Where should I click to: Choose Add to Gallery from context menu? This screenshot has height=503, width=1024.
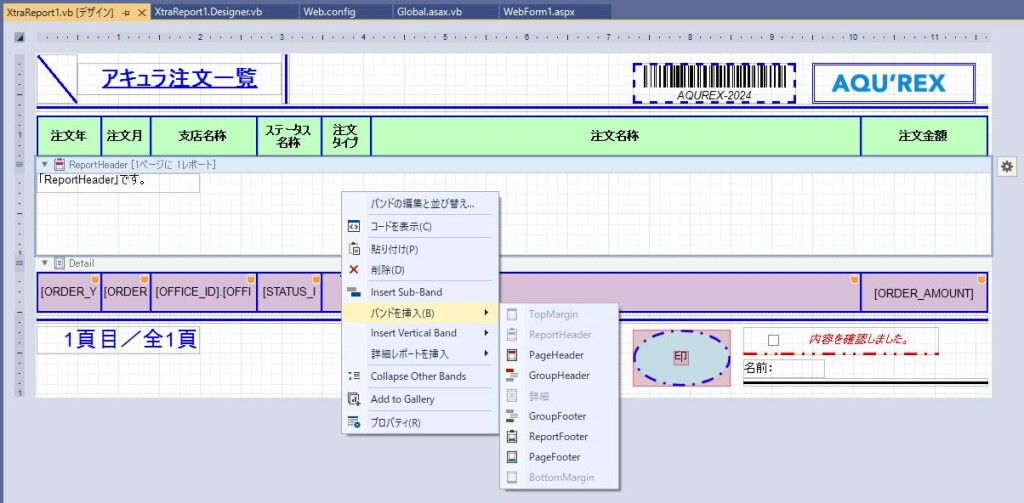[402, 399]
